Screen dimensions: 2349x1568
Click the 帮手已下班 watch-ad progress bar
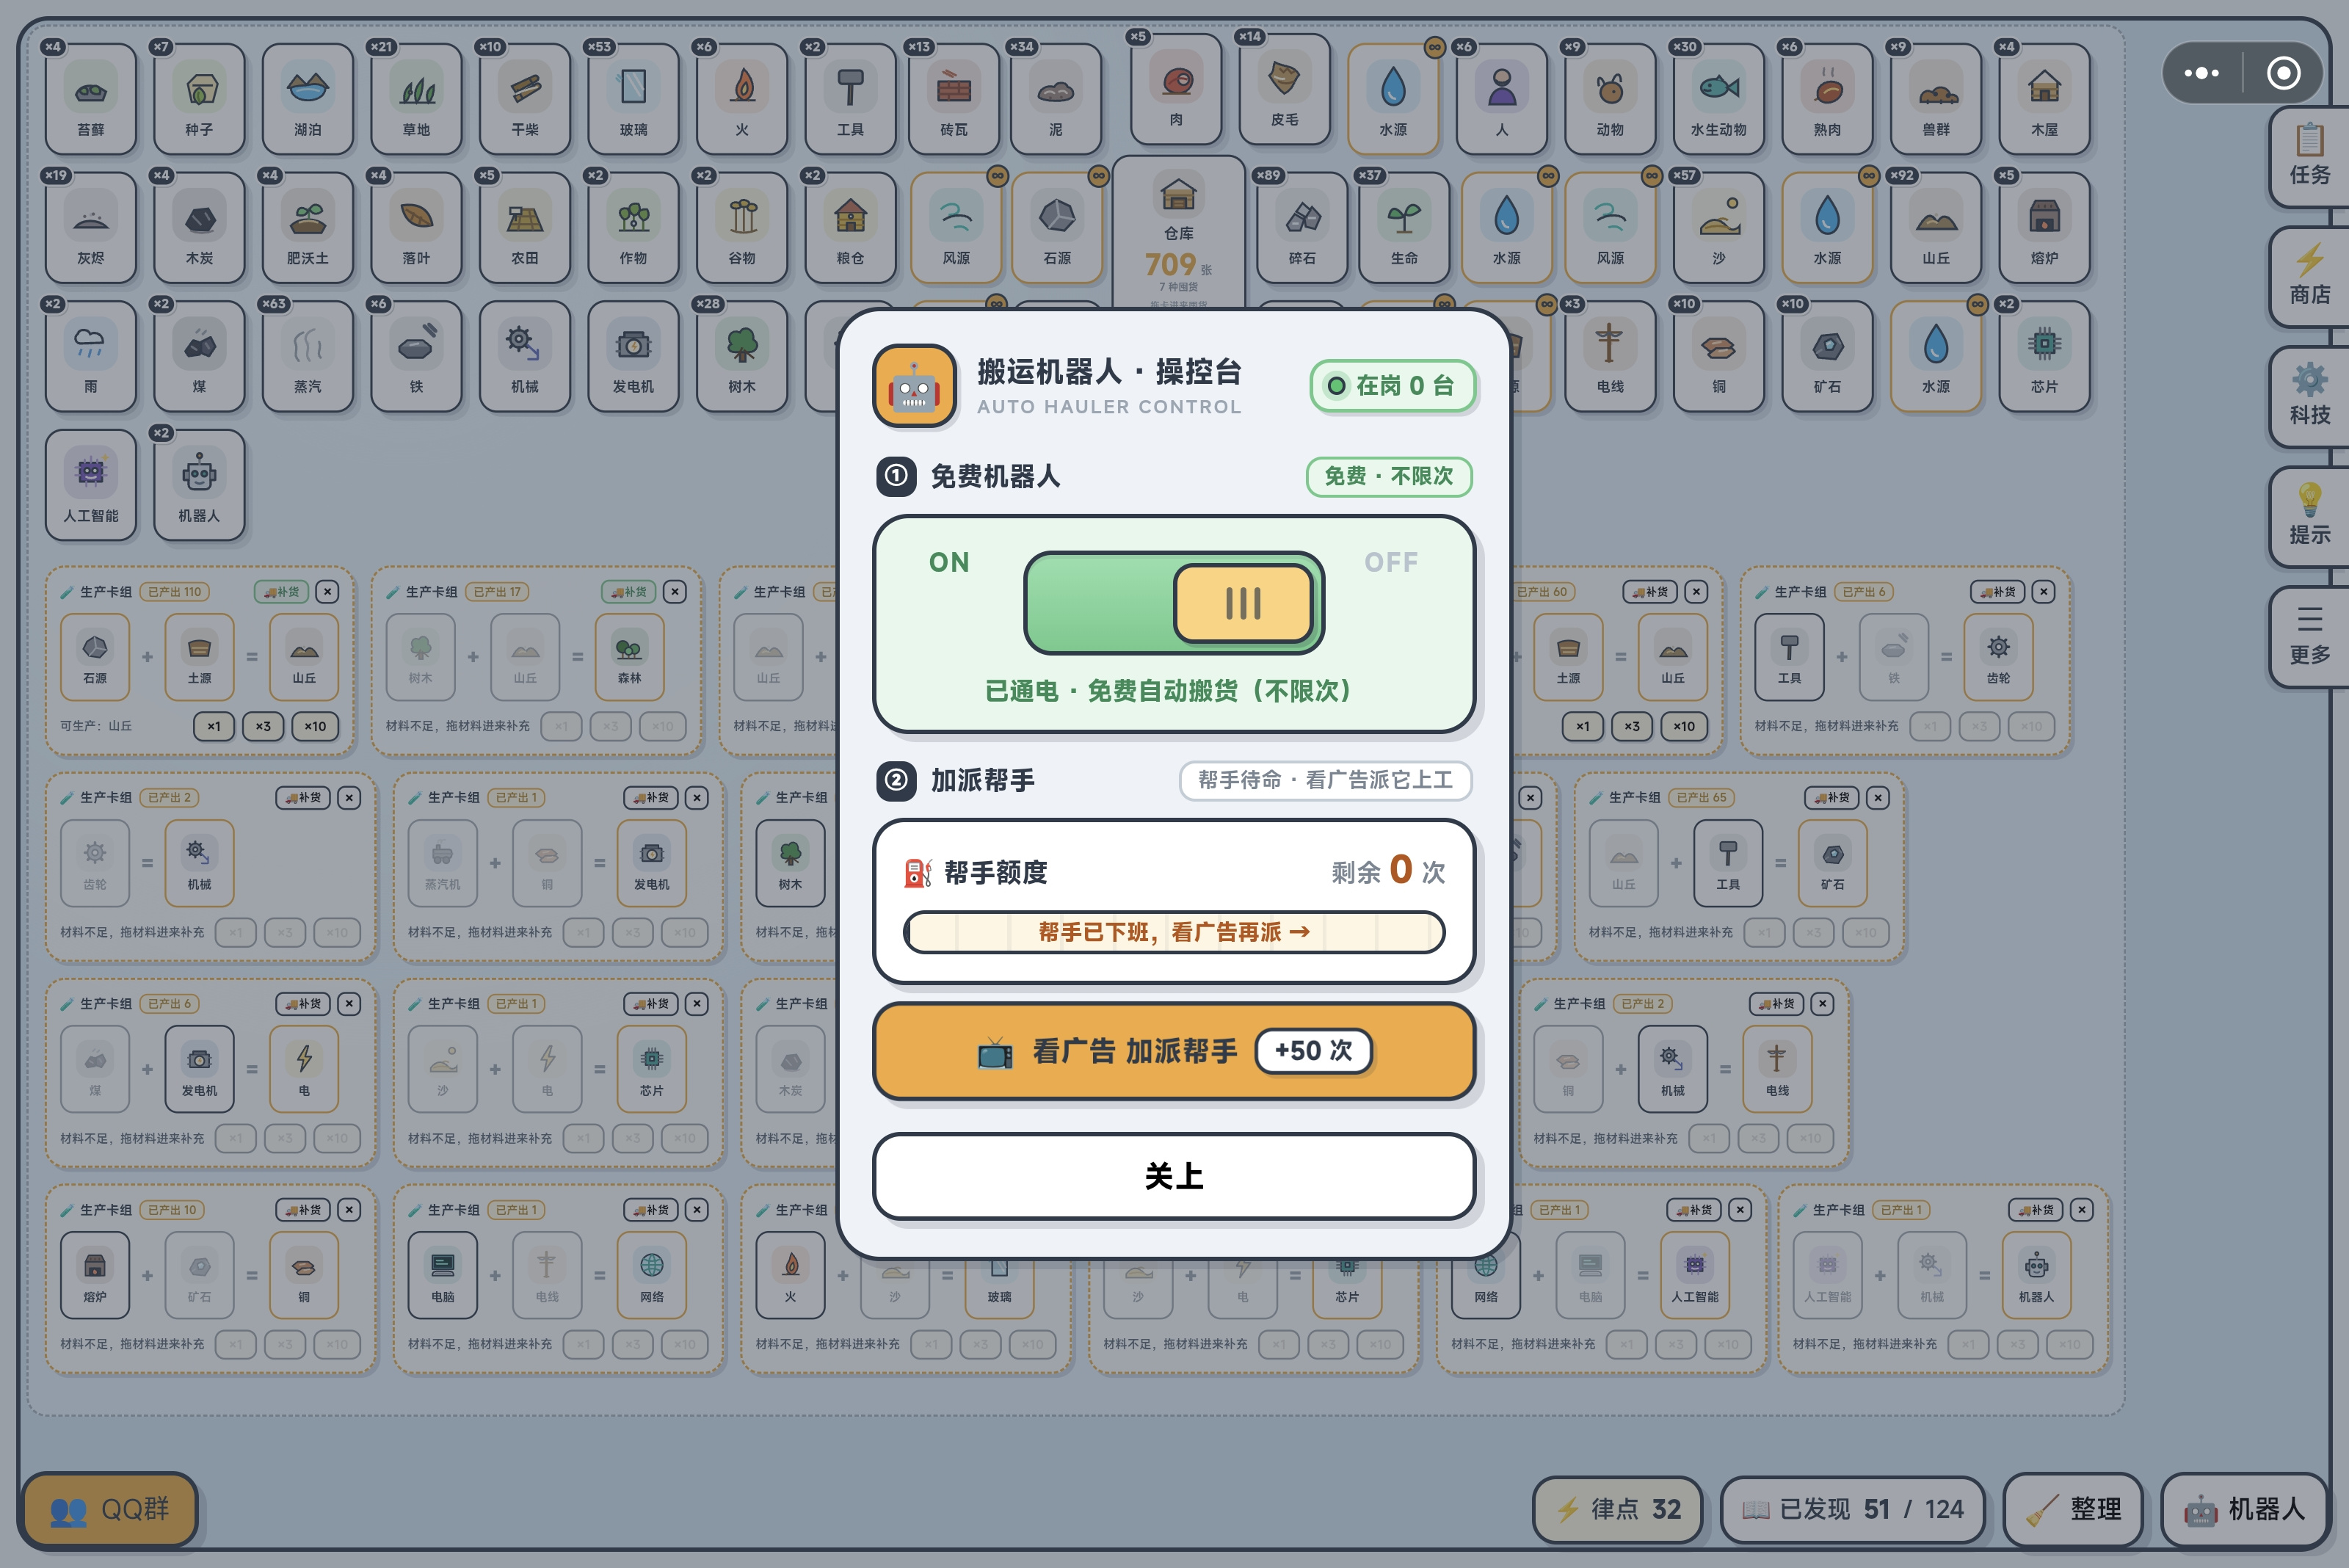pos(1174,932)
